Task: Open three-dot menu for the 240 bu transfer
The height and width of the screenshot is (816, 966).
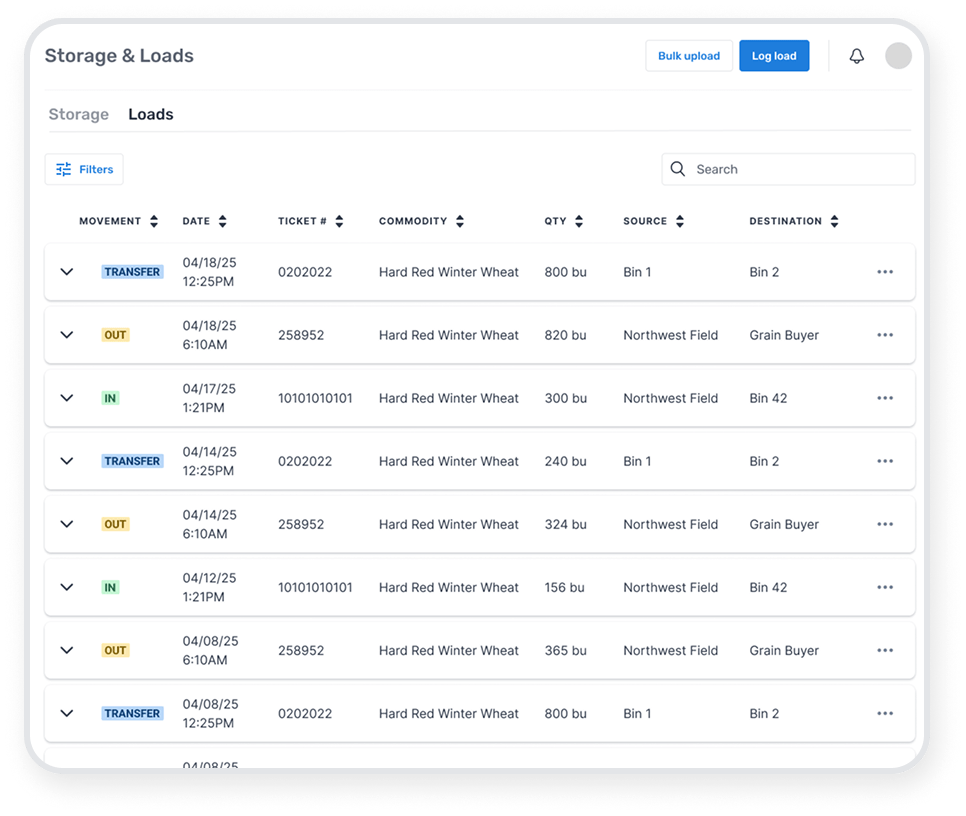Action: pos(884,461)
